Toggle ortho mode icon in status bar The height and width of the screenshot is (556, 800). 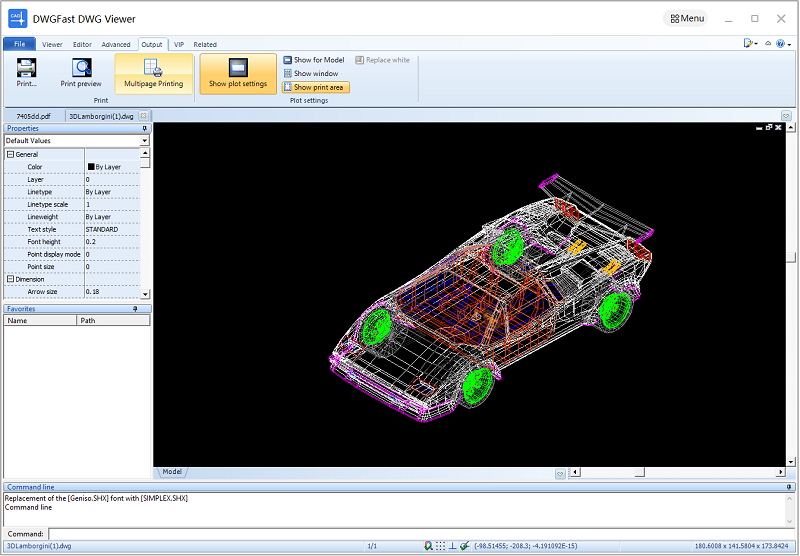coord(453,546)
